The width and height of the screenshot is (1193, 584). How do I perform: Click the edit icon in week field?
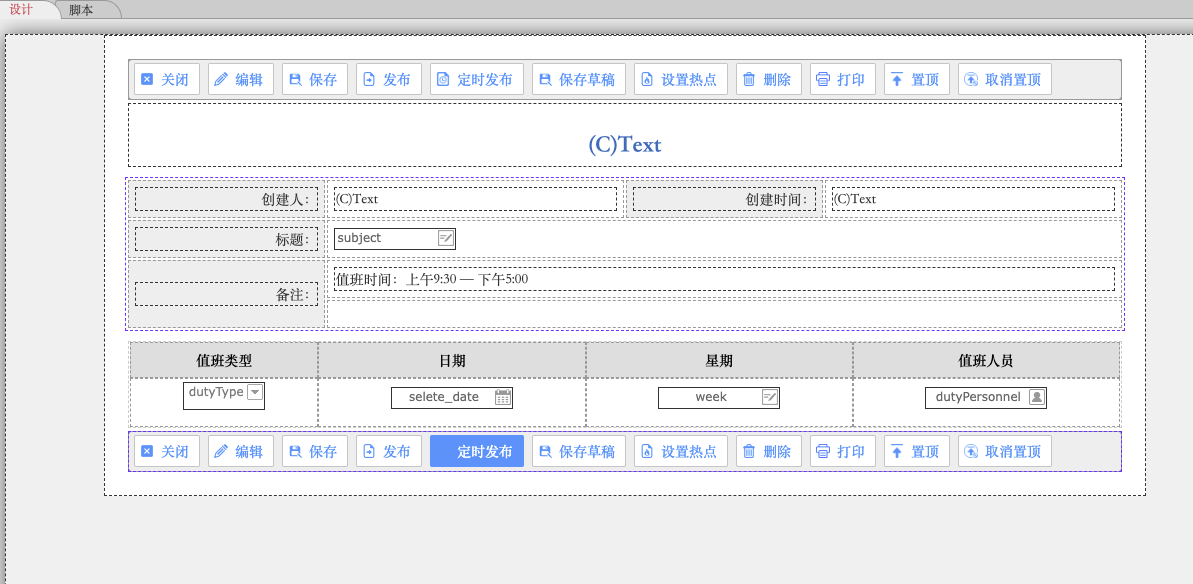(x=770, y=397)
